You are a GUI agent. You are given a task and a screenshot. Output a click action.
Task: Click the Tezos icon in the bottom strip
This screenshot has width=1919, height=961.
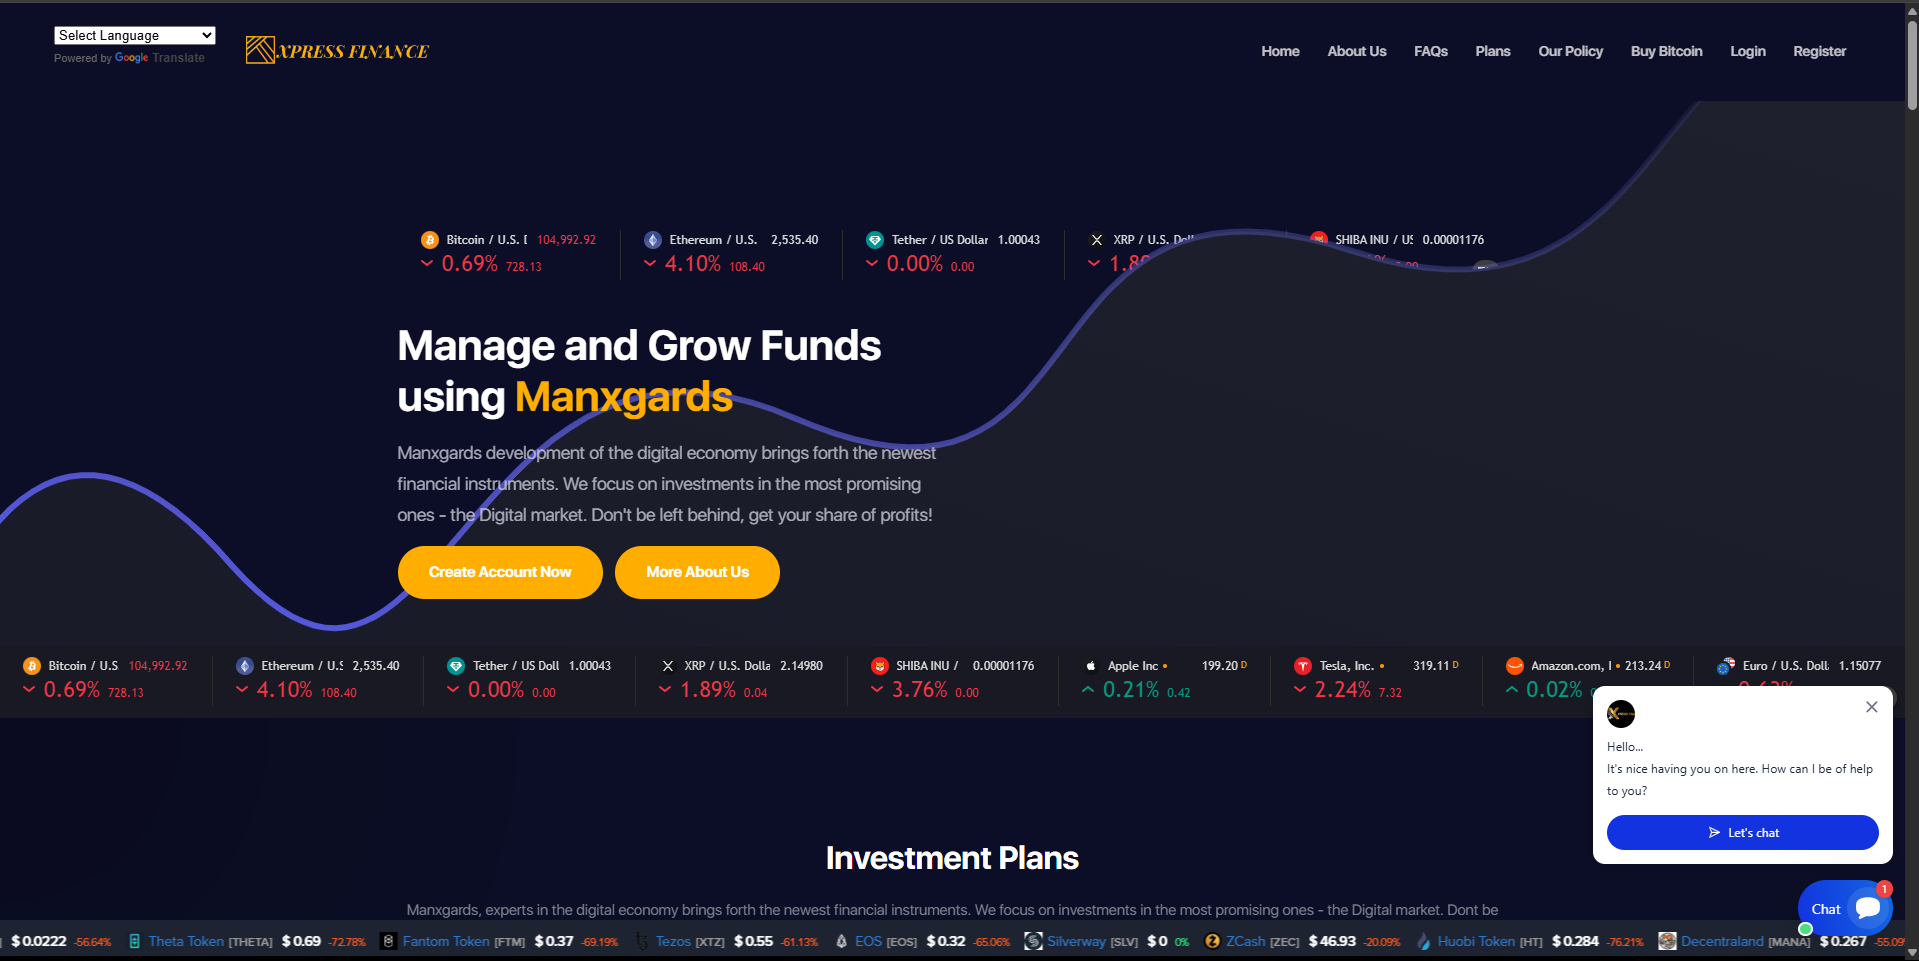pos(641,941)
